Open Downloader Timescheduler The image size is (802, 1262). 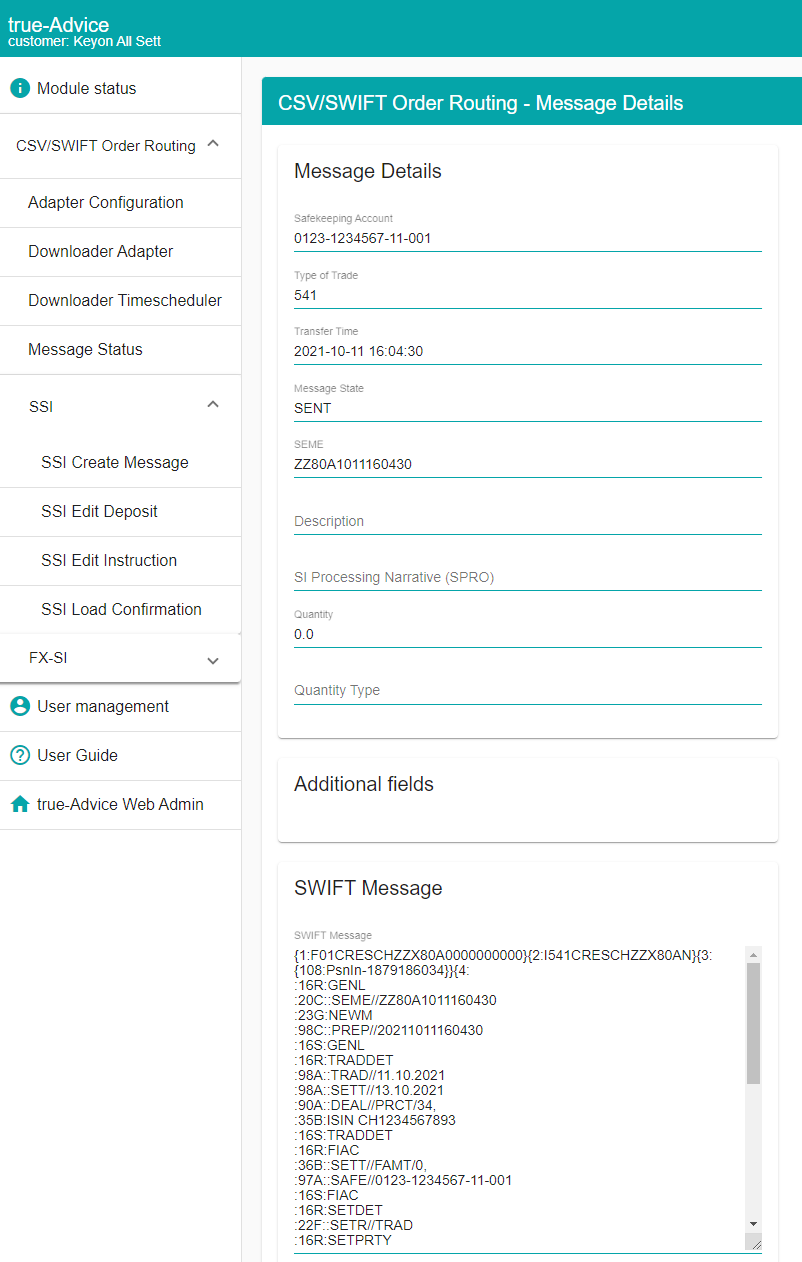tap(125, 300)
